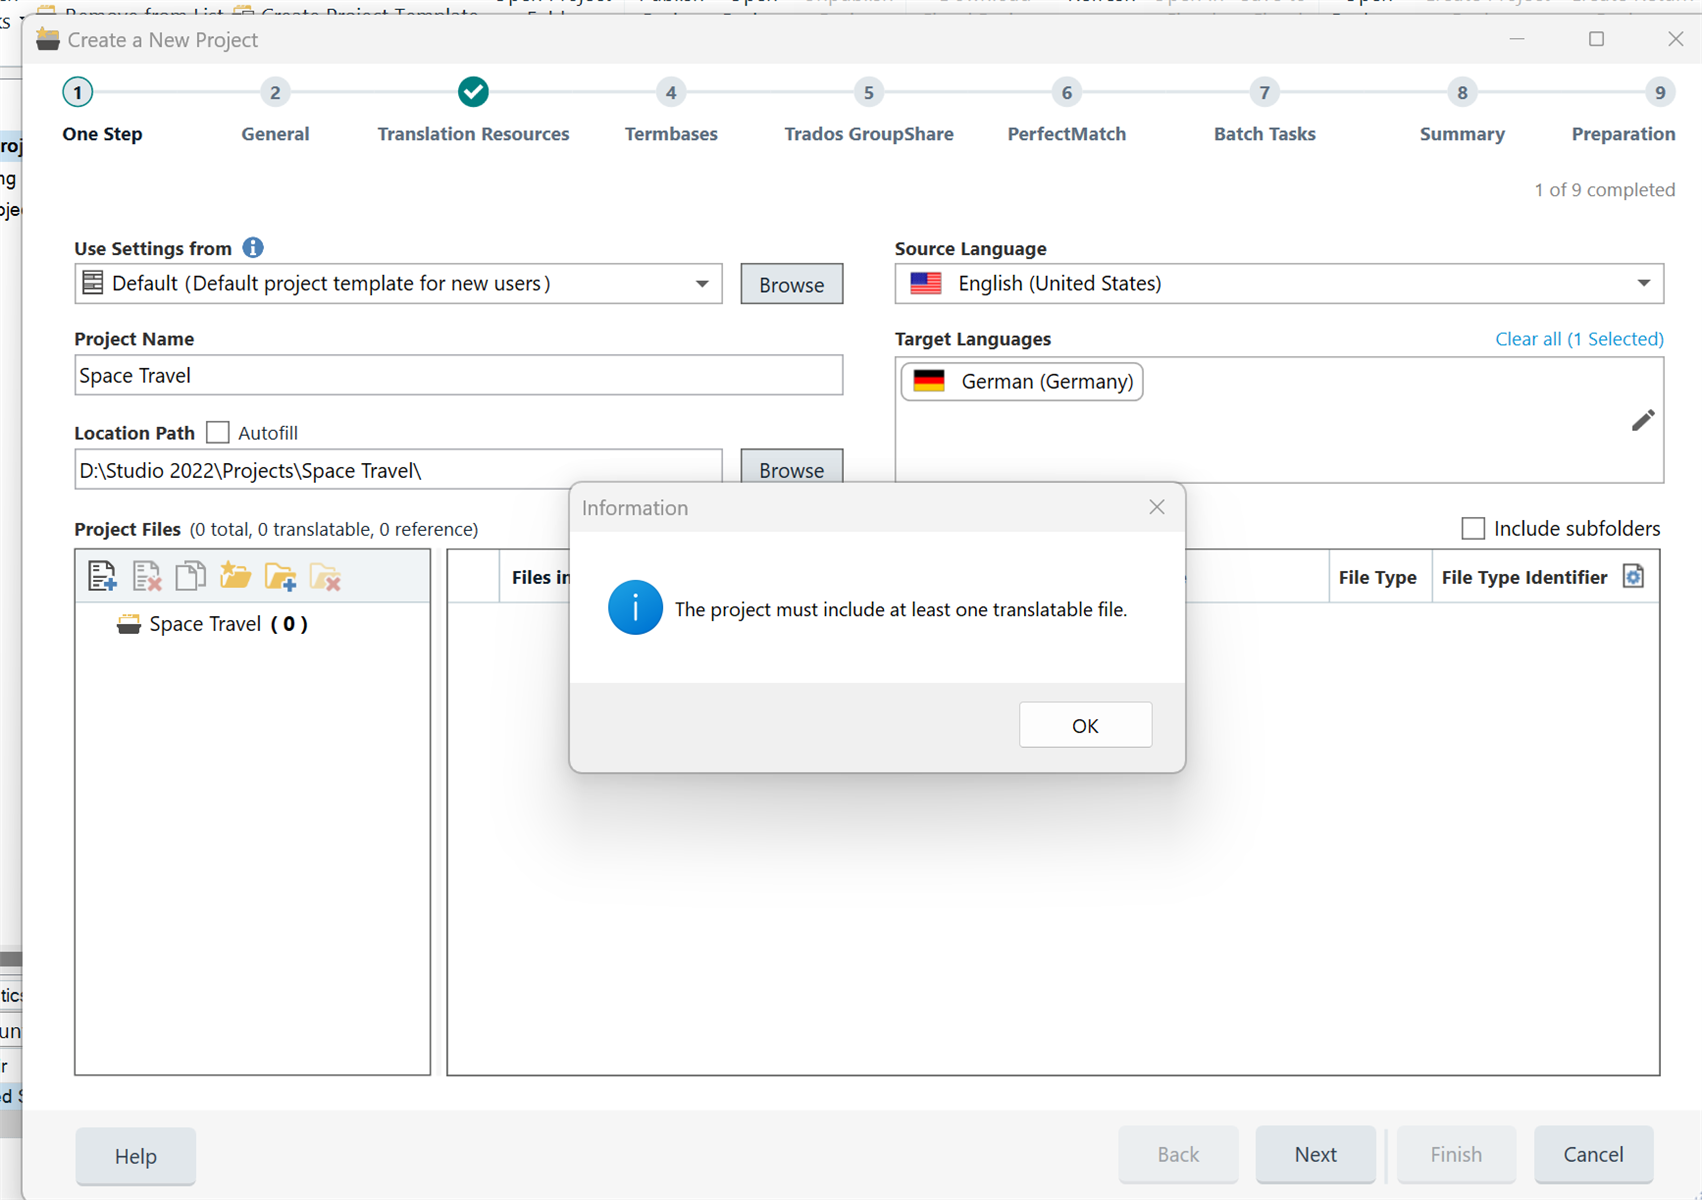Click the Add Folder icon
The width and height of the screenshot is (1702, 1200).
(280, 576)
